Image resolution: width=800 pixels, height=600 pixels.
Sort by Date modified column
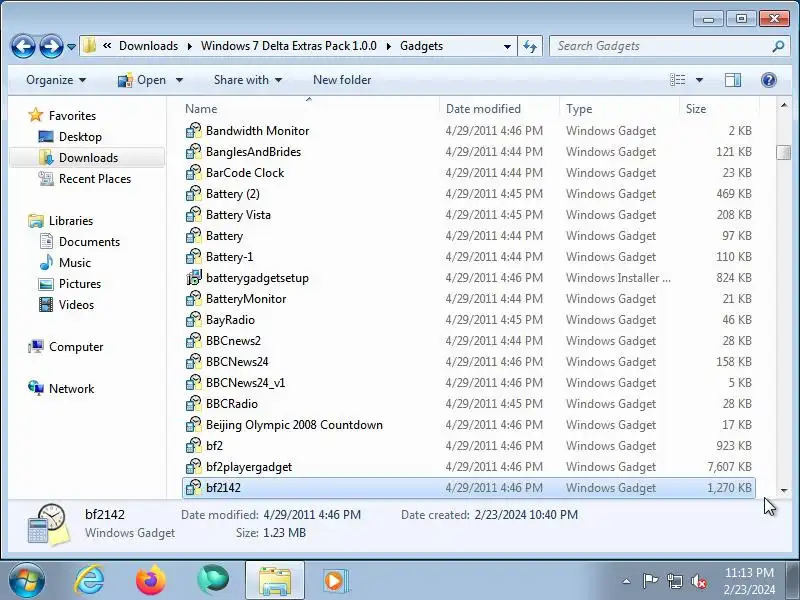(499, 109)
